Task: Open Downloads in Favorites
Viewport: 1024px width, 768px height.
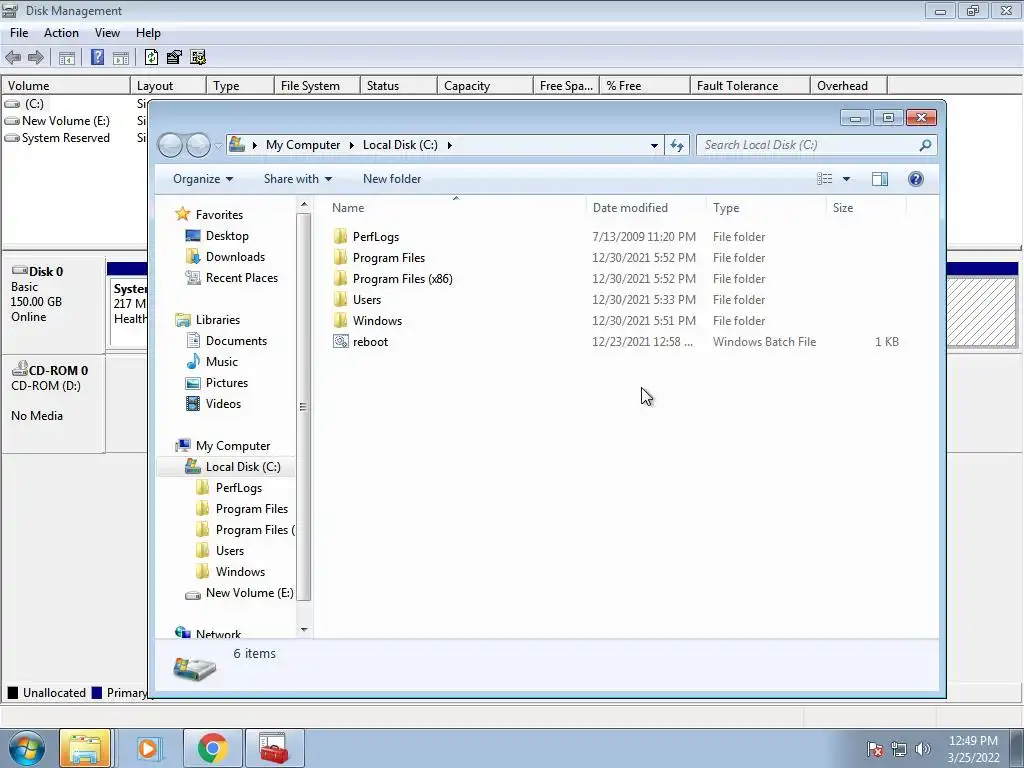Action: (x=235, y=257)
